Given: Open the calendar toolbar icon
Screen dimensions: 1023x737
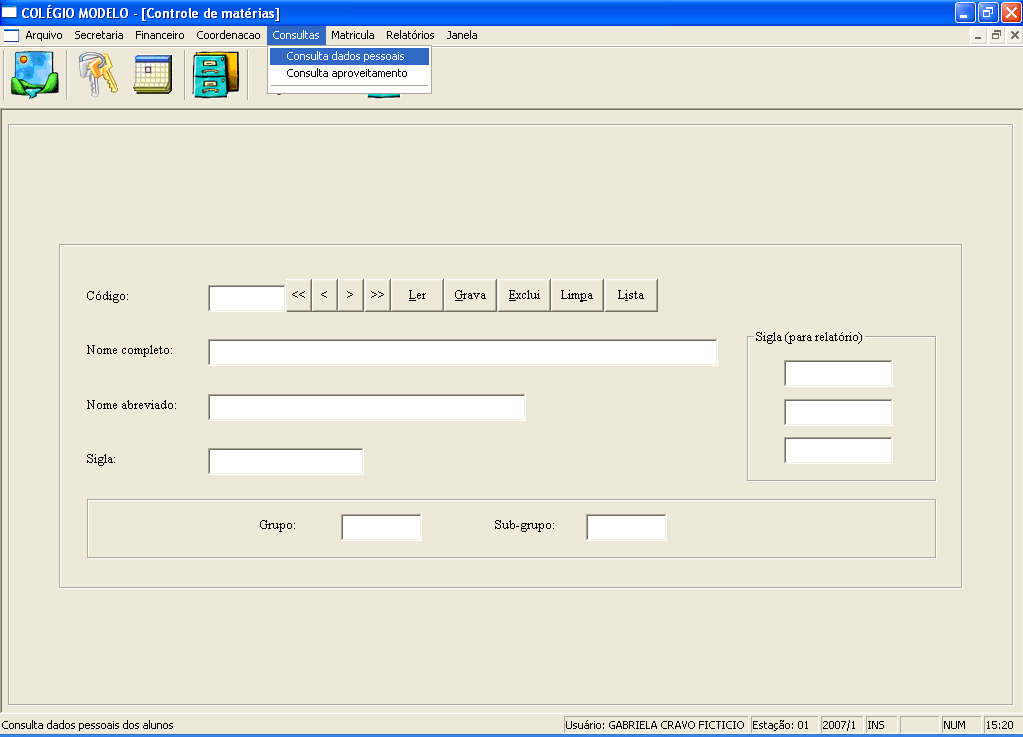Looking at the screenshot, I should [153, 74].
